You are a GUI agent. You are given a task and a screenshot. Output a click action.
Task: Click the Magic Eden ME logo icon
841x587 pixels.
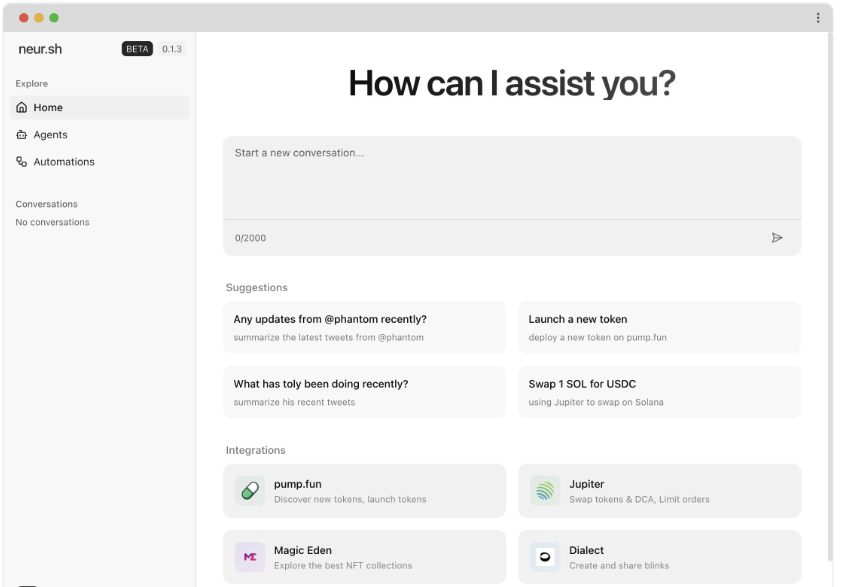click(250, 557)
